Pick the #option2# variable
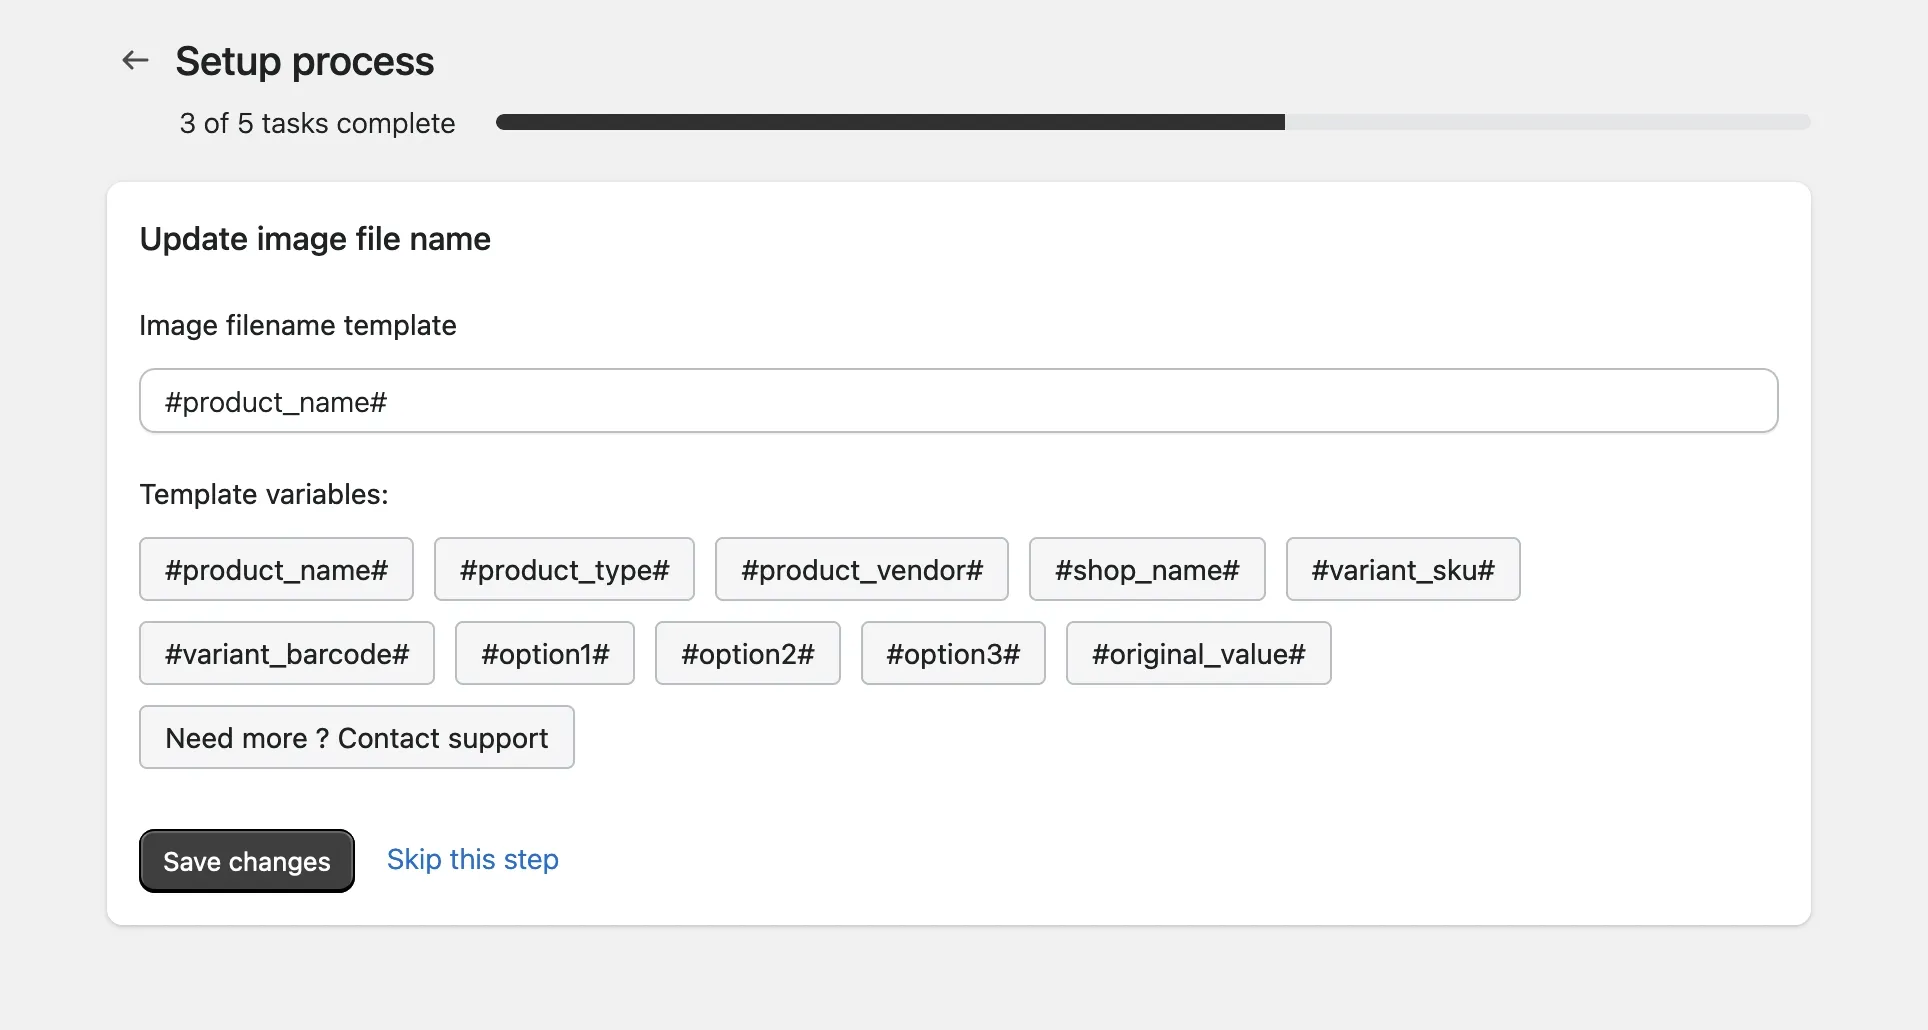Image resolution: width=1928 pixels, height=1030 pixels. tap(747, 654)
